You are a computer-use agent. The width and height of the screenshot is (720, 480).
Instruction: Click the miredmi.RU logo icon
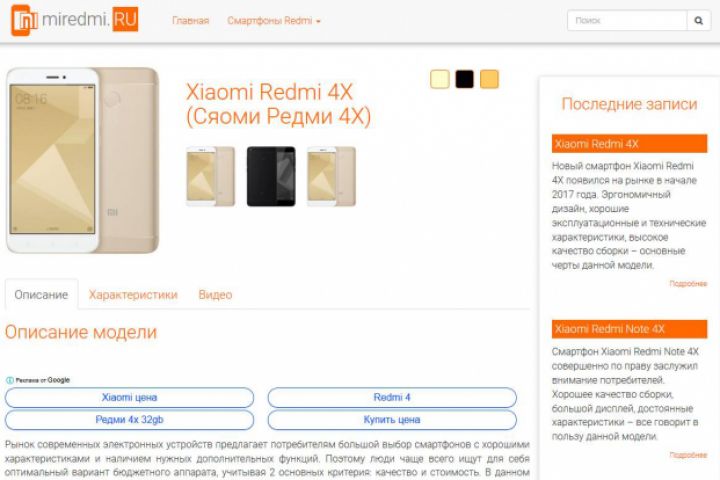coord(24,20)
